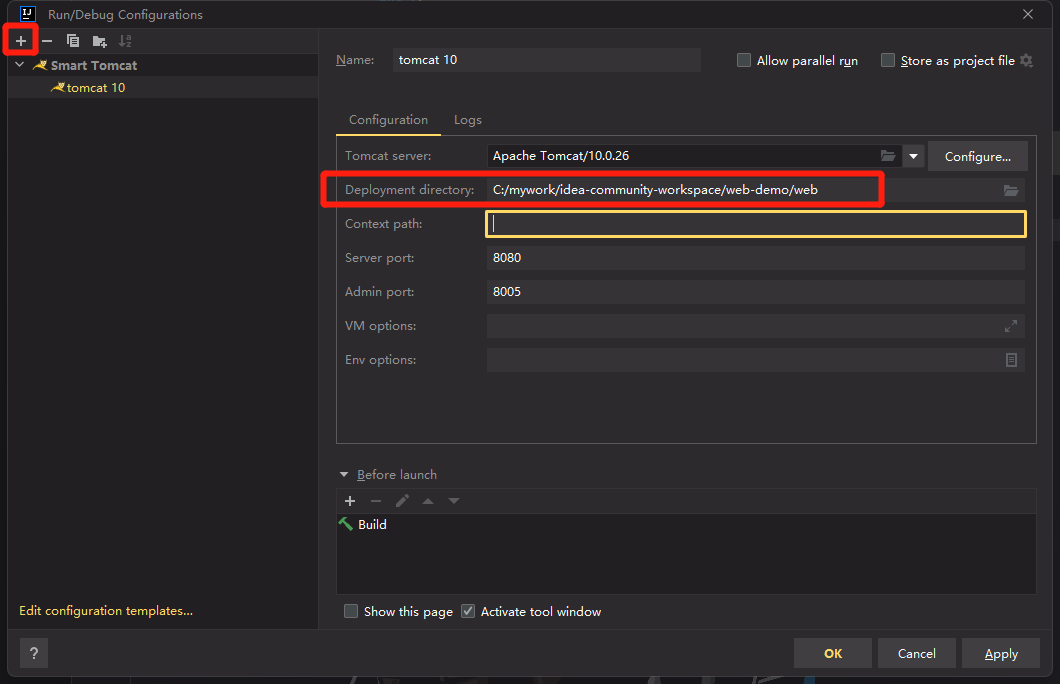
Task: Browse for Tomcat server folder
Action: [888, 156]
